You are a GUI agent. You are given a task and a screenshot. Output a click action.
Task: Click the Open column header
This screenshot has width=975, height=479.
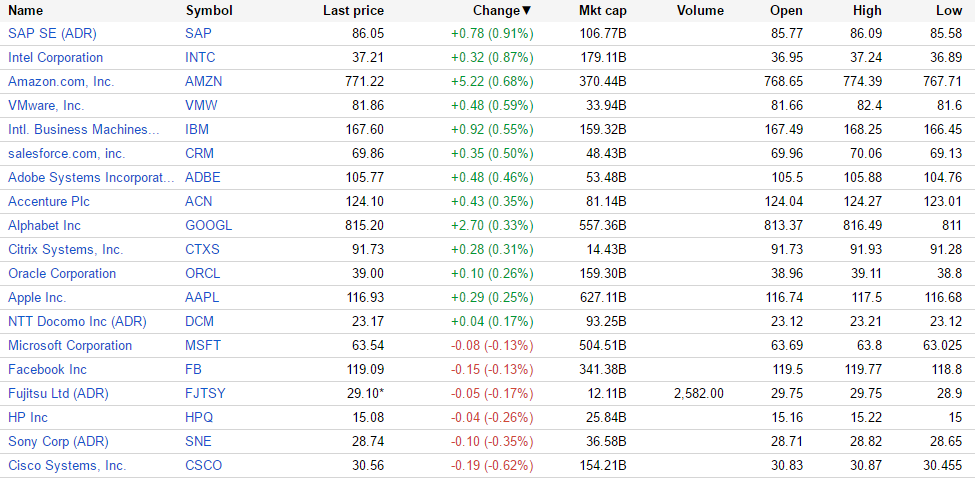(786, 10)
